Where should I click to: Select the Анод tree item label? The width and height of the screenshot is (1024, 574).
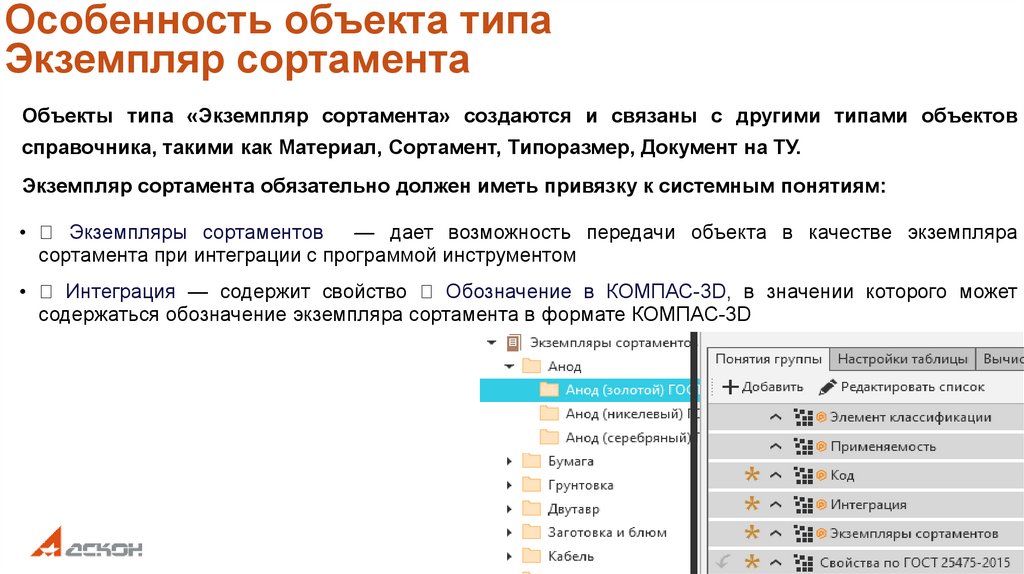point(564,366)
